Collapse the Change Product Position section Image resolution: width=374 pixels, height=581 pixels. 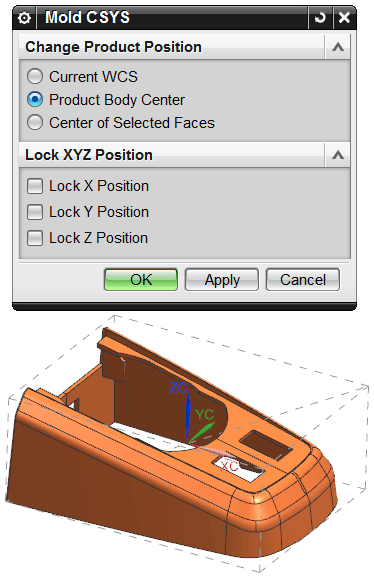coord(338,47)
